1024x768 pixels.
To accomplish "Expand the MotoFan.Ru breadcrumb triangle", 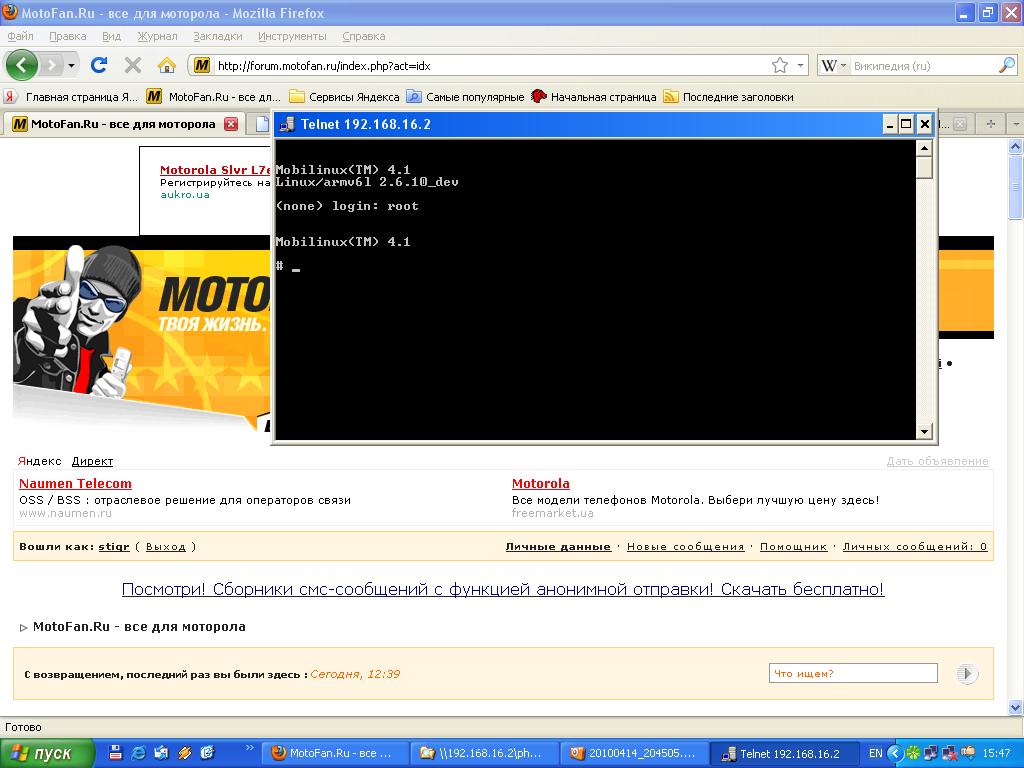I will (x=24, y=628).
